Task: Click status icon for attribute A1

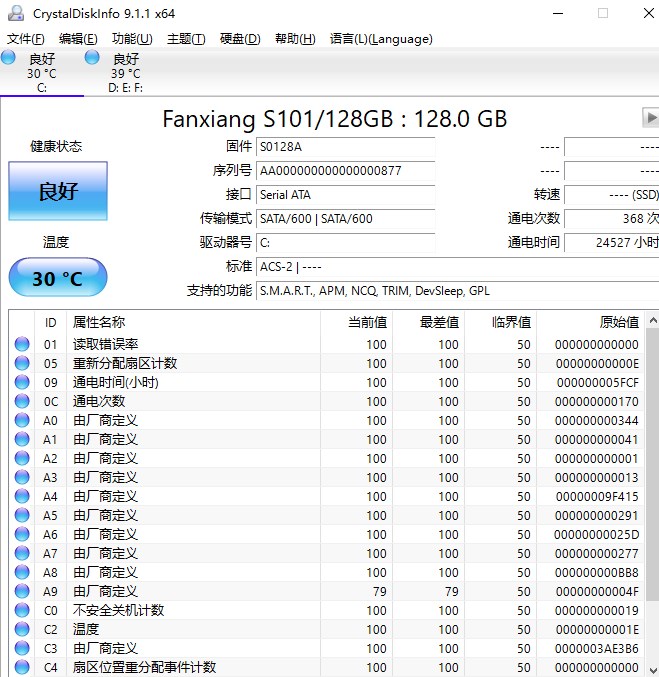Action: click(x=22, y=439)
